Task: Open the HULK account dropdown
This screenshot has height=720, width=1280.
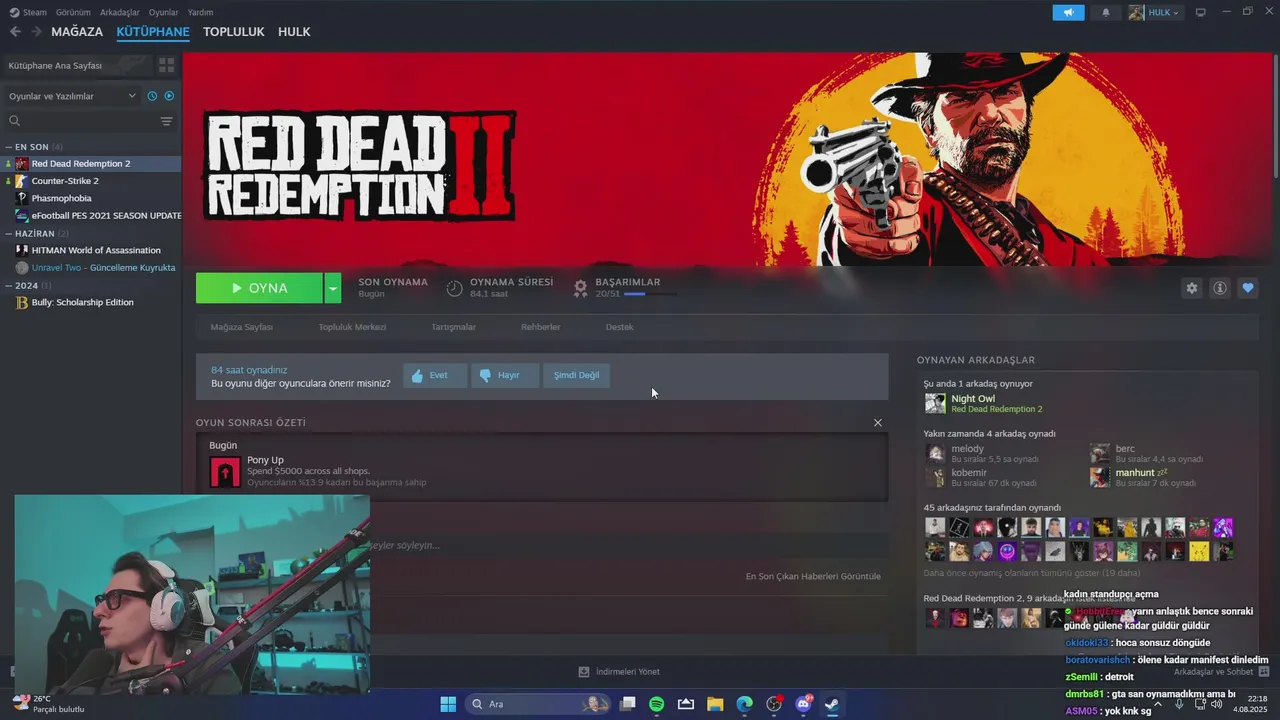Action: [x=1156, y=12]
